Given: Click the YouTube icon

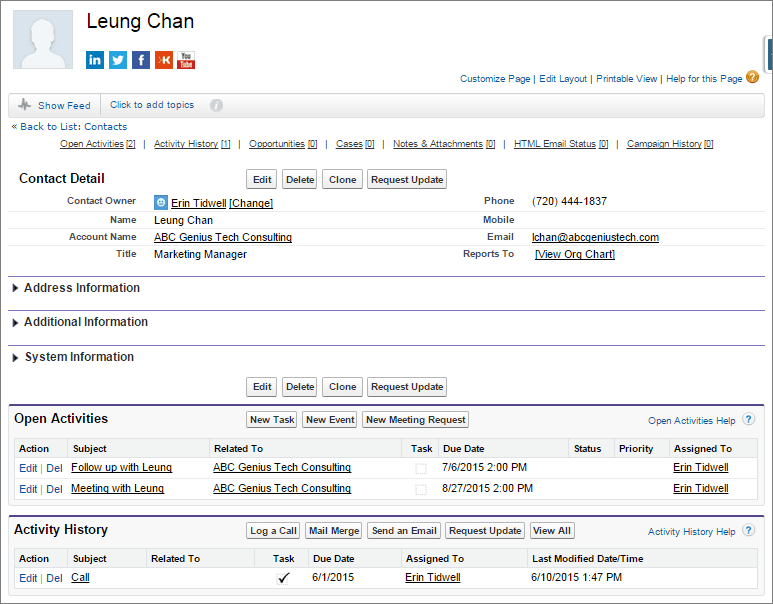Looking at the screenshot, I should pos(186,60).
